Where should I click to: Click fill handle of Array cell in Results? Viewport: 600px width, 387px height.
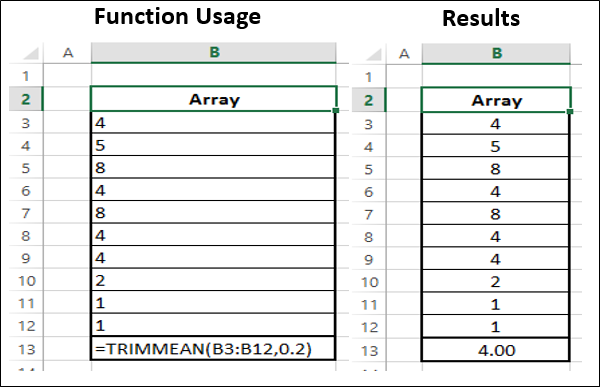(x=570, y=111)
